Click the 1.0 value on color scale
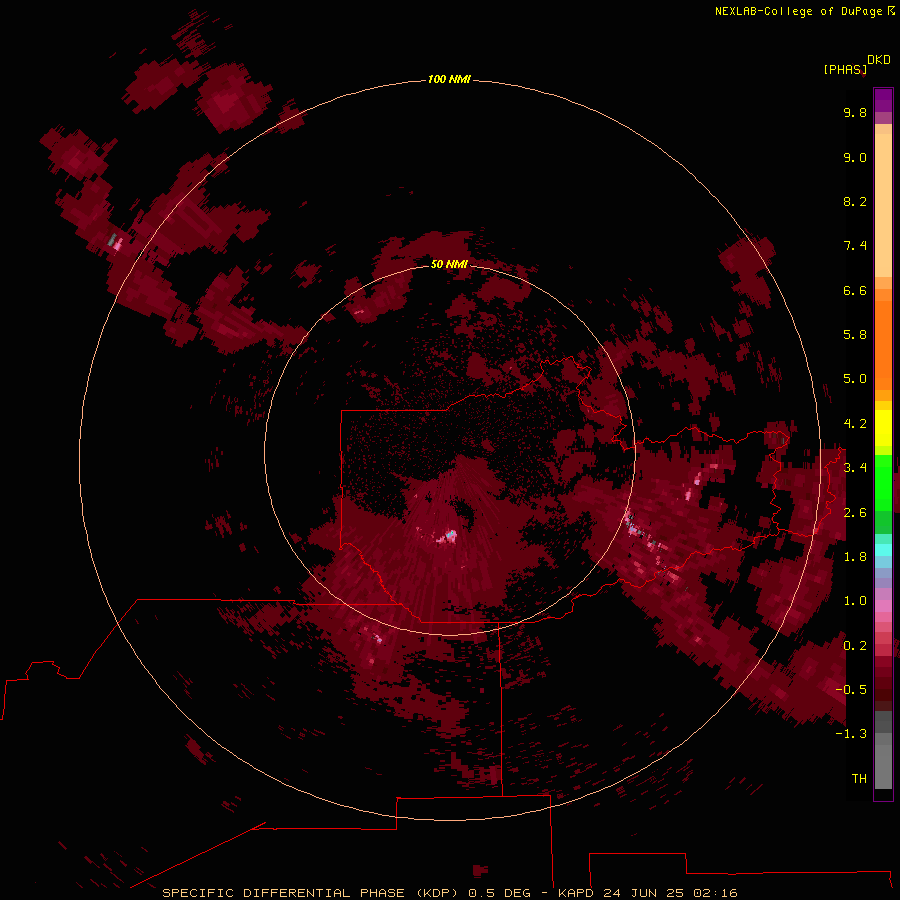Screen dimensions: 900x900 855,601
